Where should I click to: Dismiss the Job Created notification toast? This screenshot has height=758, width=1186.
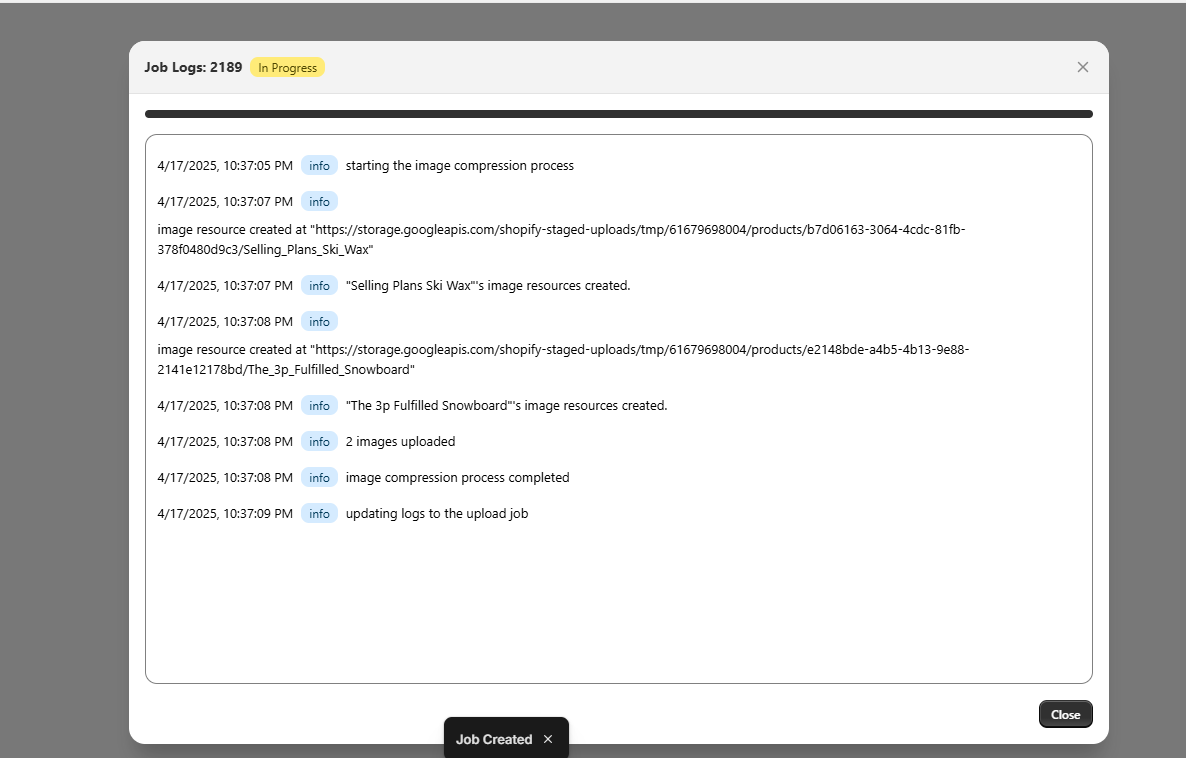pyautogui.click(x=547, y=739)
